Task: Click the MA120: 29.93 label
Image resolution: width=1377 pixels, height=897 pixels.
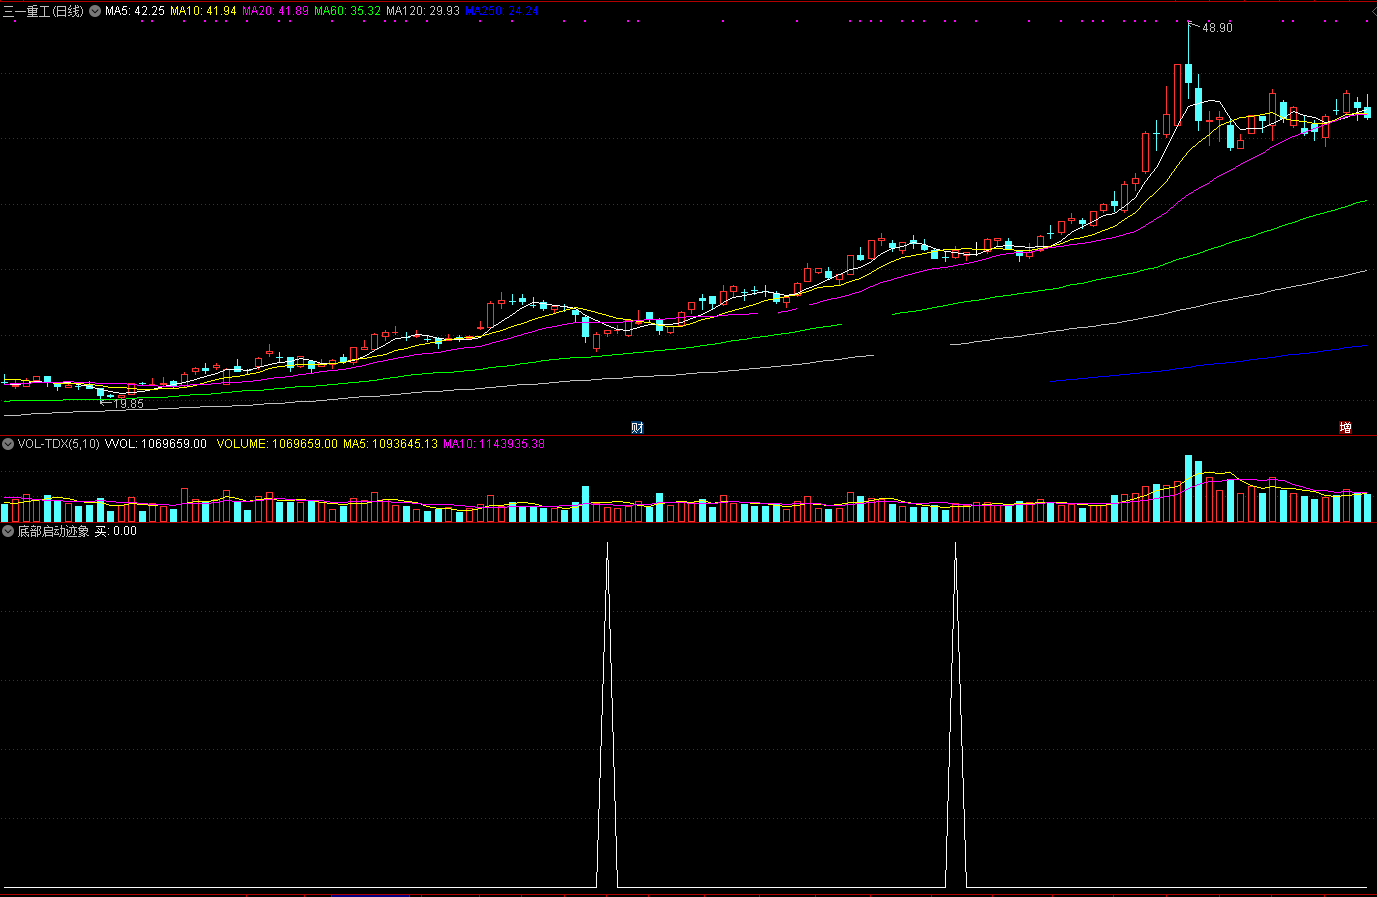Action: tap(423, 11)
